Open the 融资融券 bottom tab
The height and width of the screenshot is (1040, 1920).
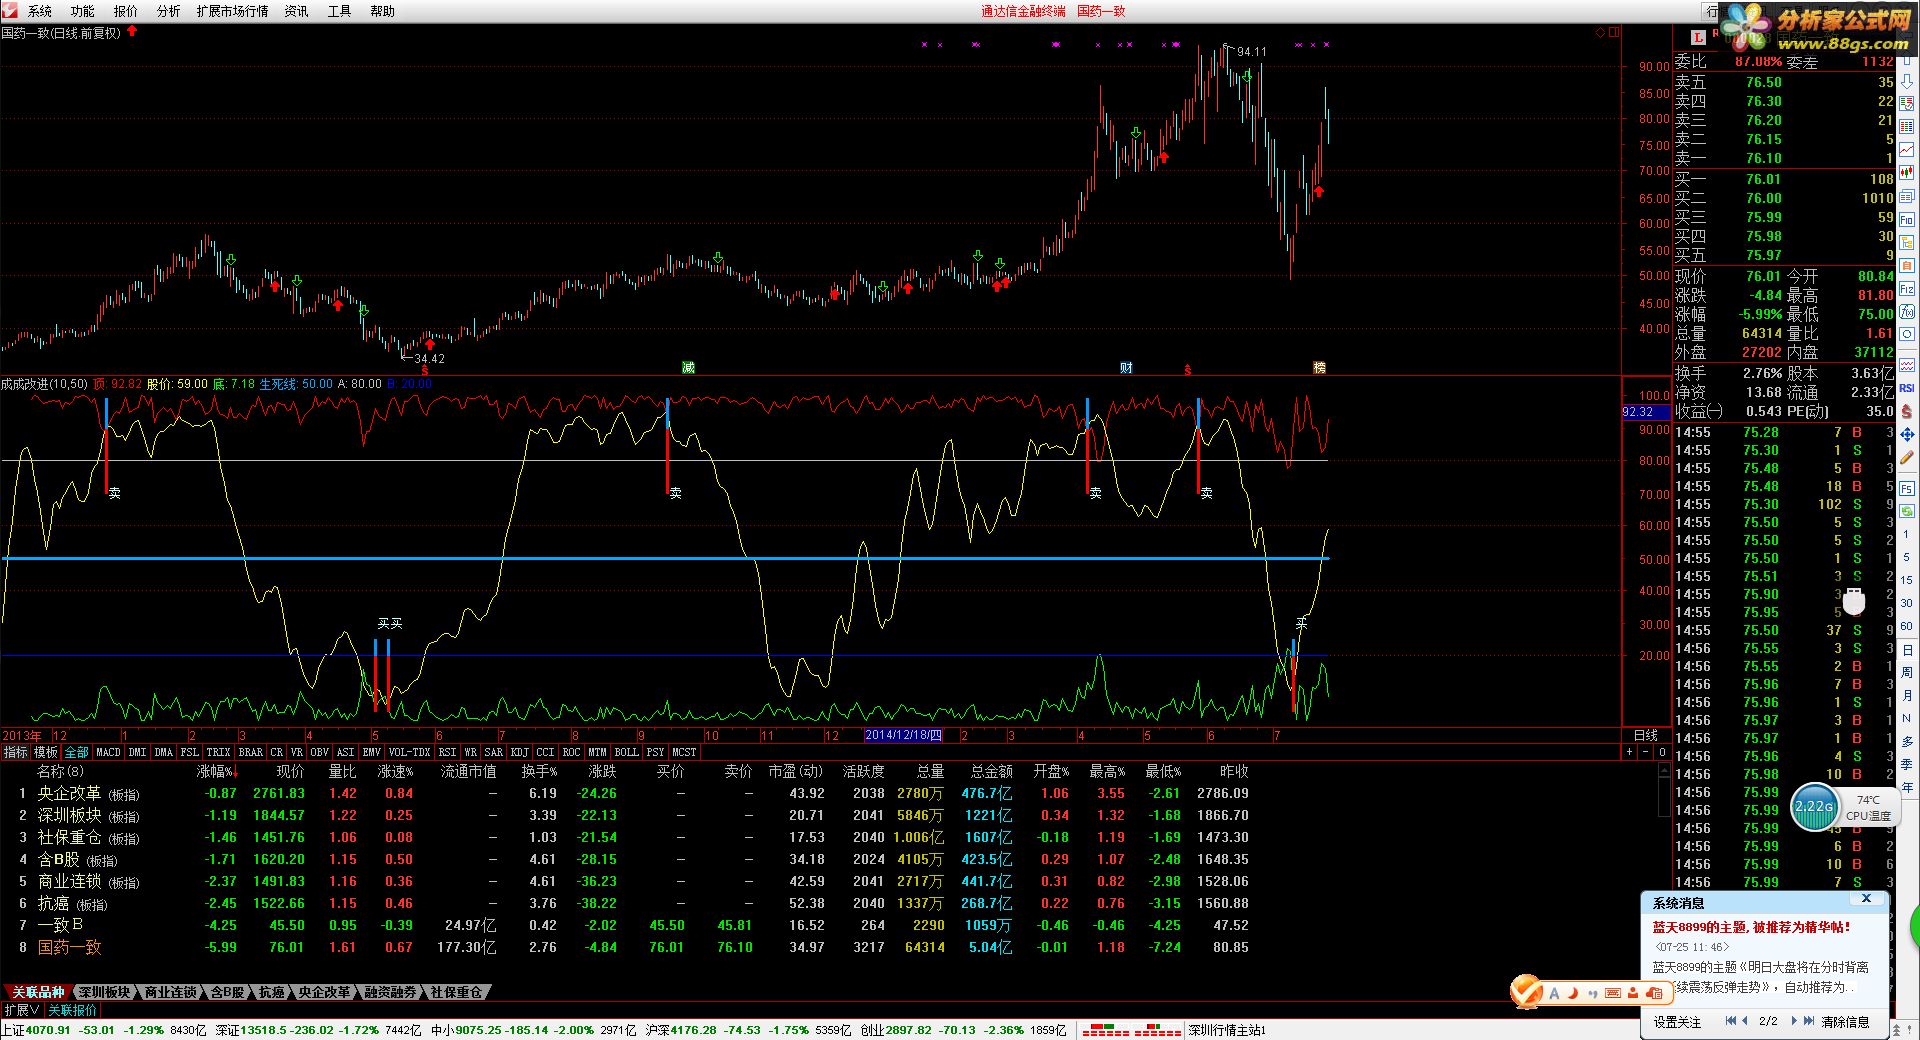[391, 992]
